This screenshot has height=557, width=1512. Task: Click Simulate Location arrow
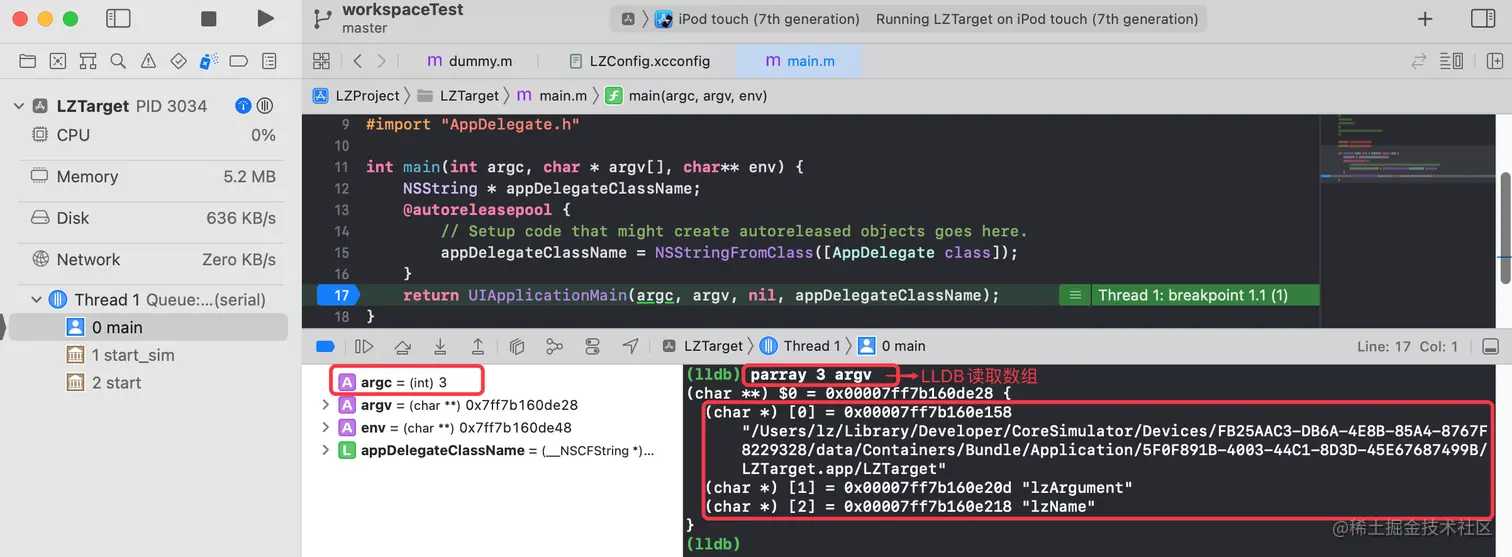[630, 346]
